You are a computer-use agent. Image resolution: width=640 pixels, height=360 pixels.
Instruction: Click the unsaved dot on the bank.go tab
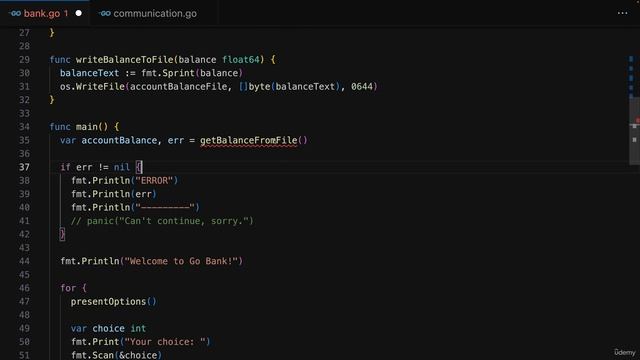pos(79,13)
